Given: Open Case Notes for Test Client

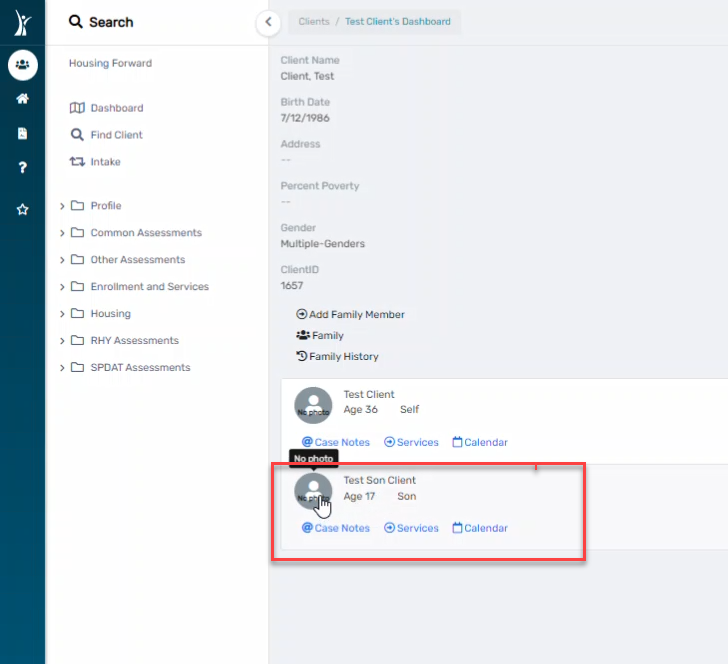Looking at the screenshot, I should coord(336,442).
